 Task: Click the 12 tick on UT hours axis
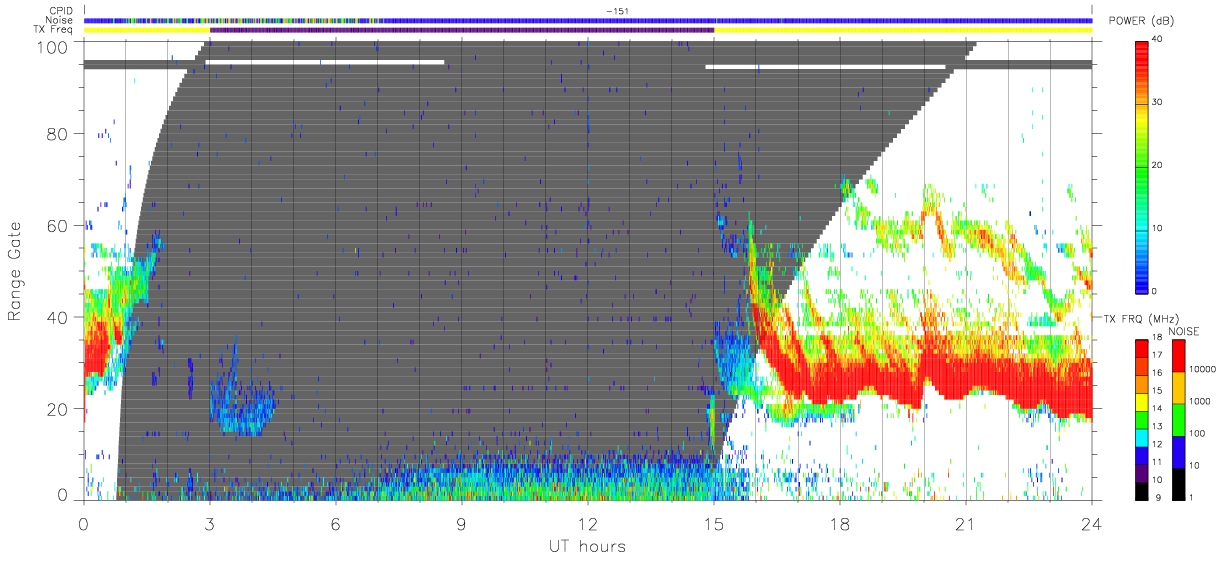588,523
